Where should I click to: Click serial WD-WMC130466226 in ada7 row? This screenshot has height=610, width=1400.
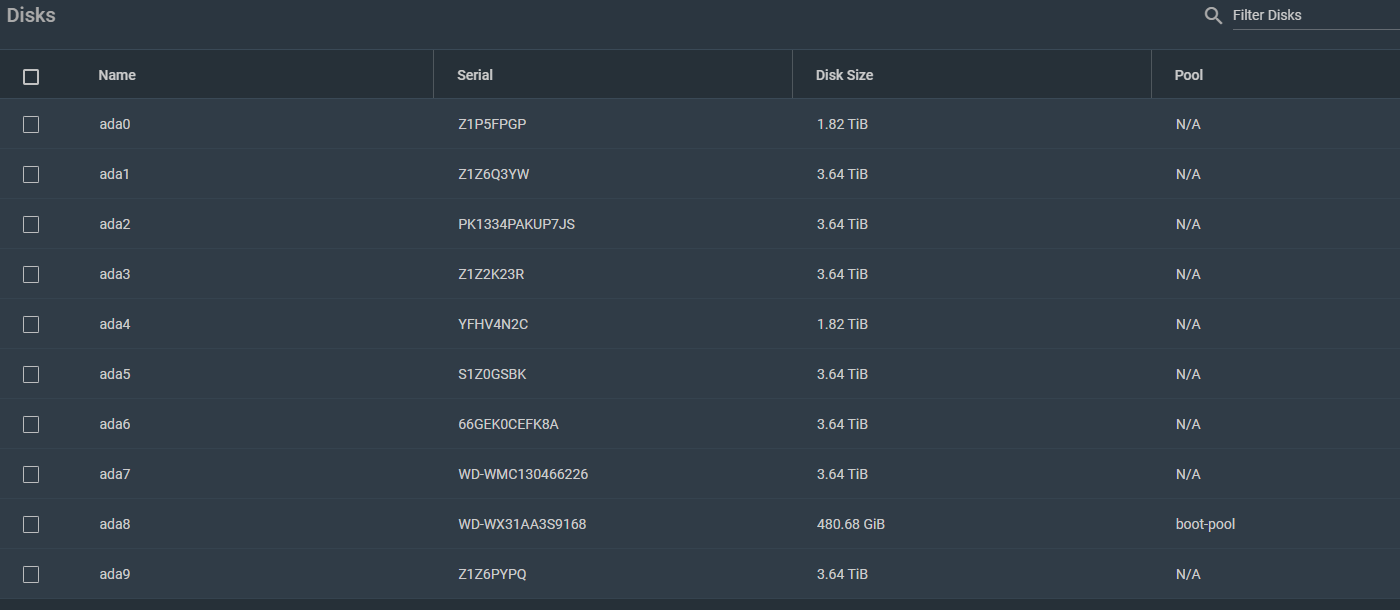click(x=523, y=474)
